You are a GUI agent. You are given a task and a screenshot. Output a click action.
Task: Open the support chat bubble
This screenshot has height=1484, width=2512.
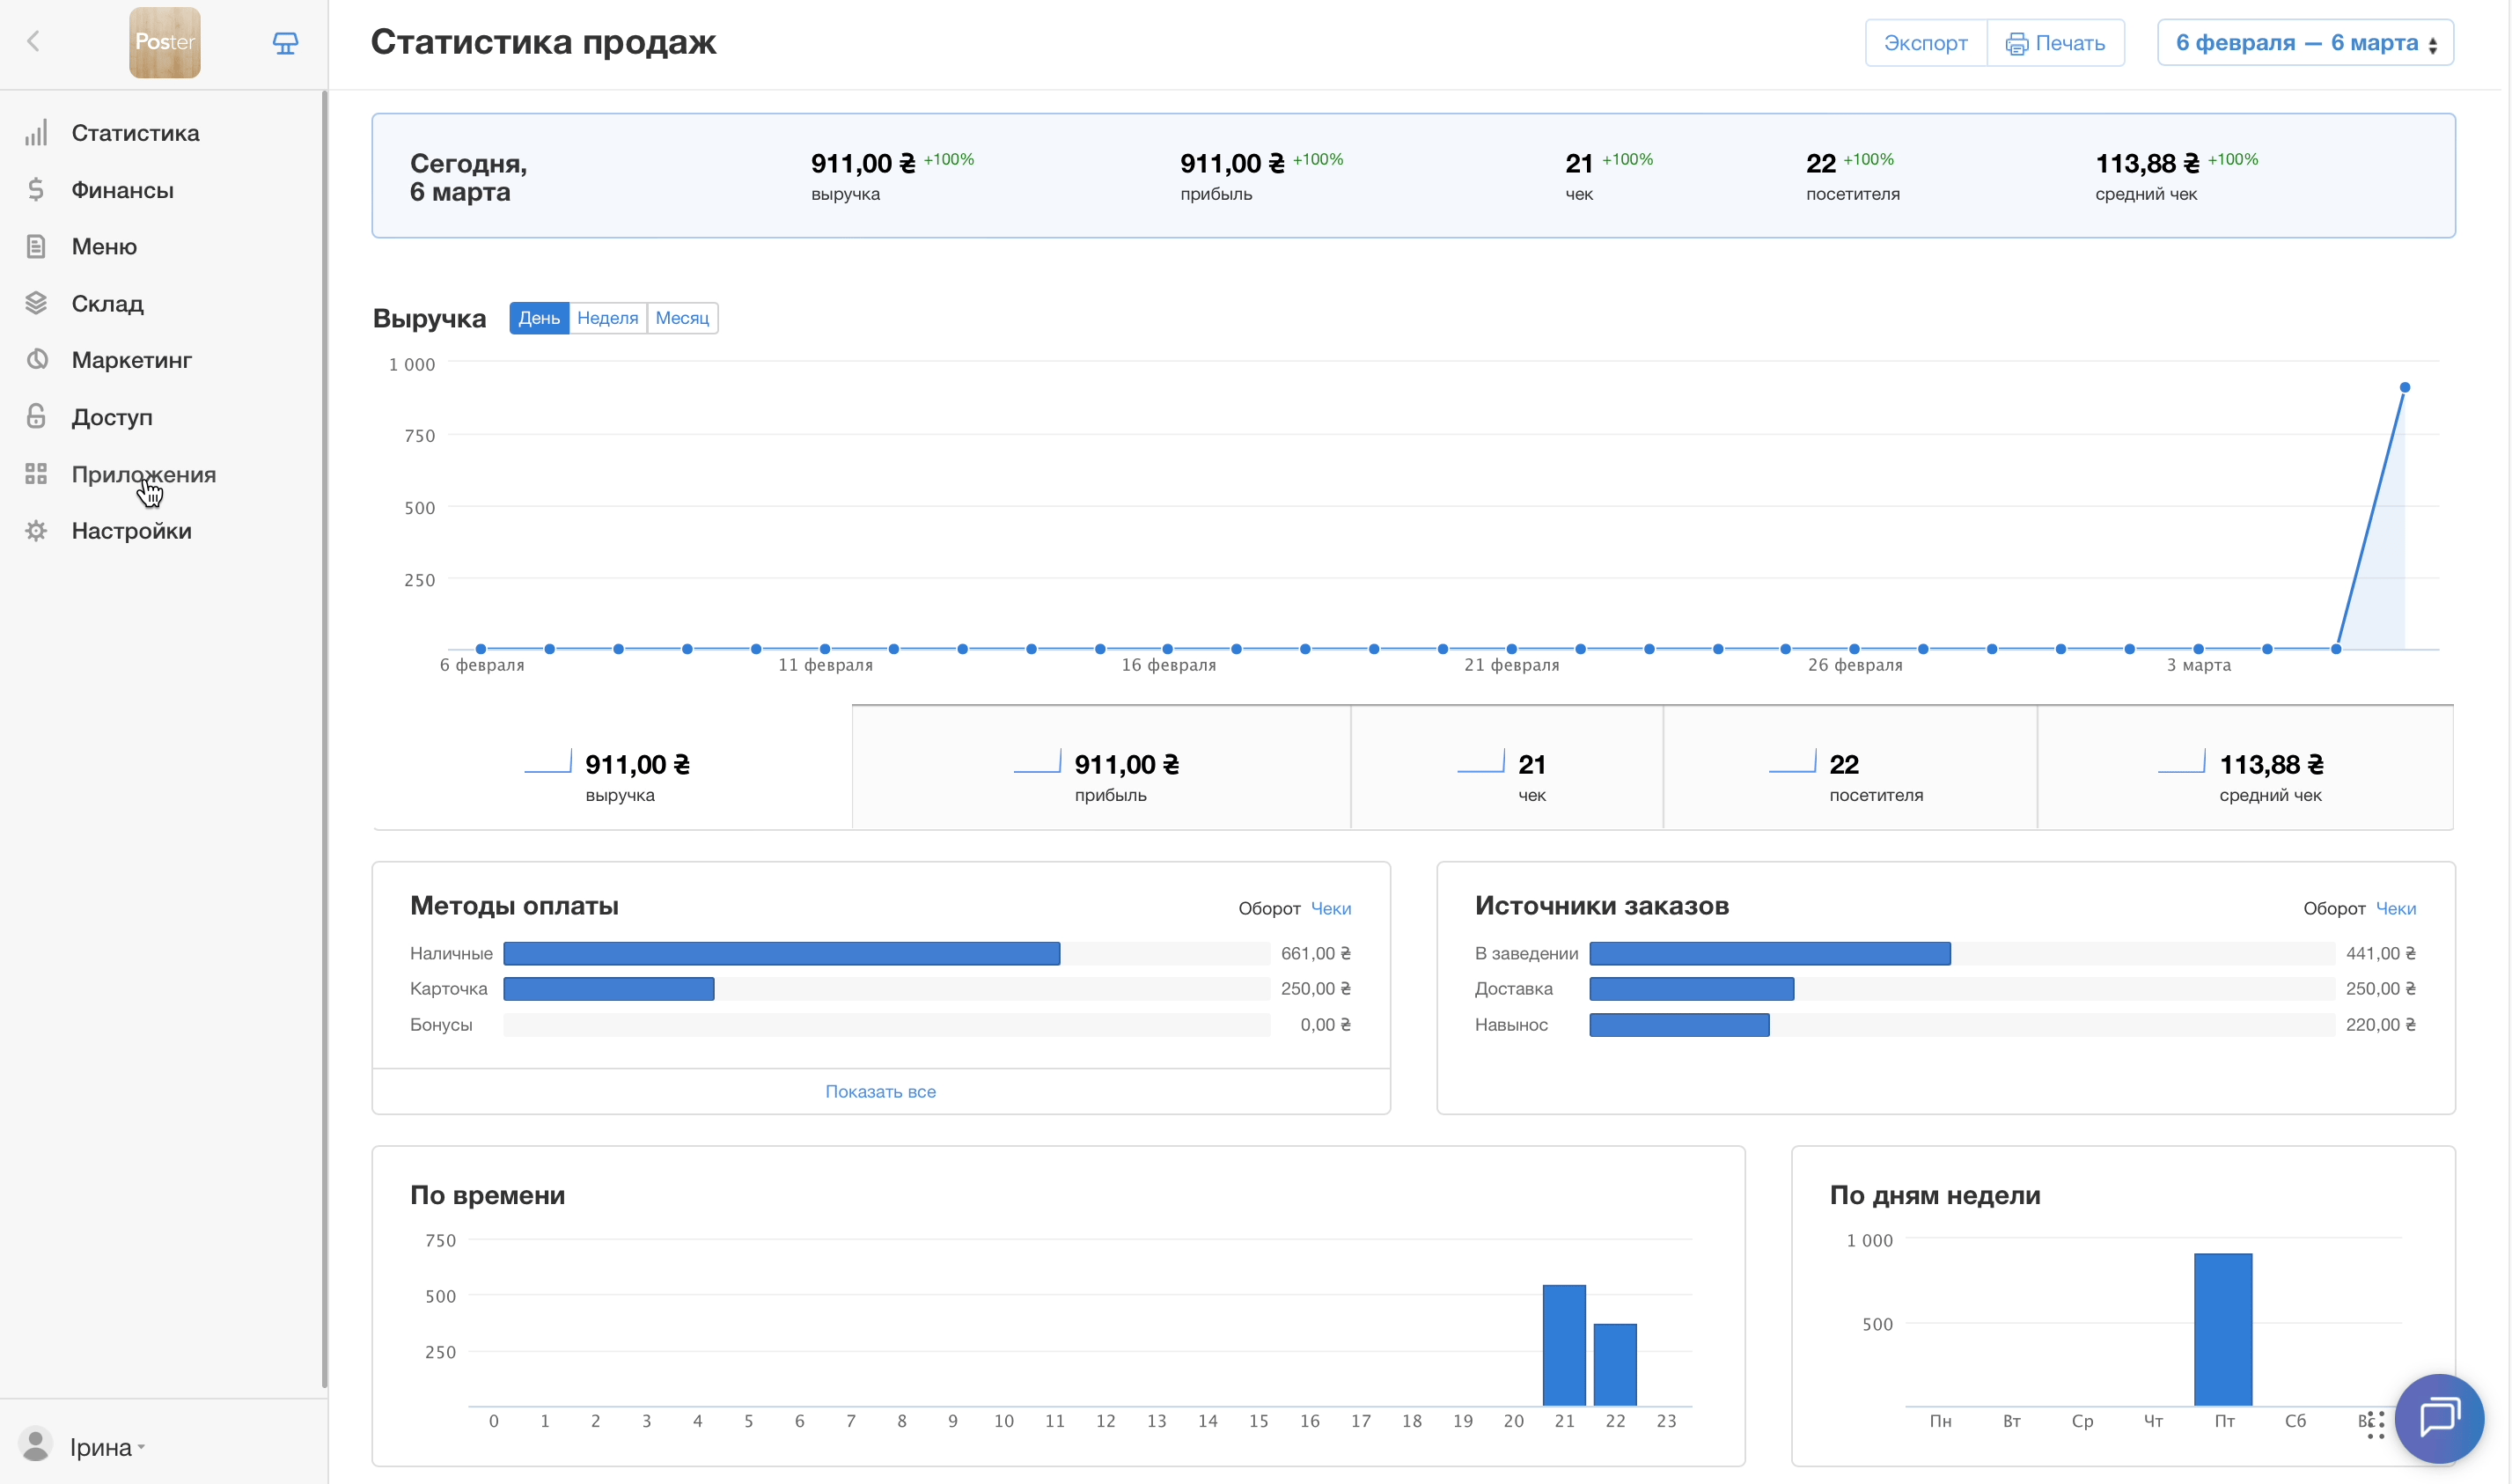click(x=2438, y=1417)
